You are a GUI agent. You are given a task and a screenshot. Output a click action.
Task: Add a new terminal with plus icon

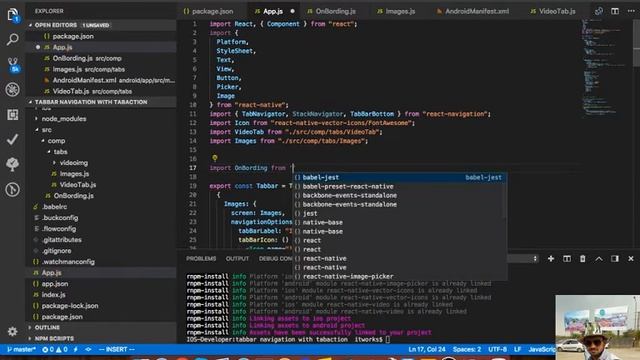pyautogui.click(x=551, y=258)
